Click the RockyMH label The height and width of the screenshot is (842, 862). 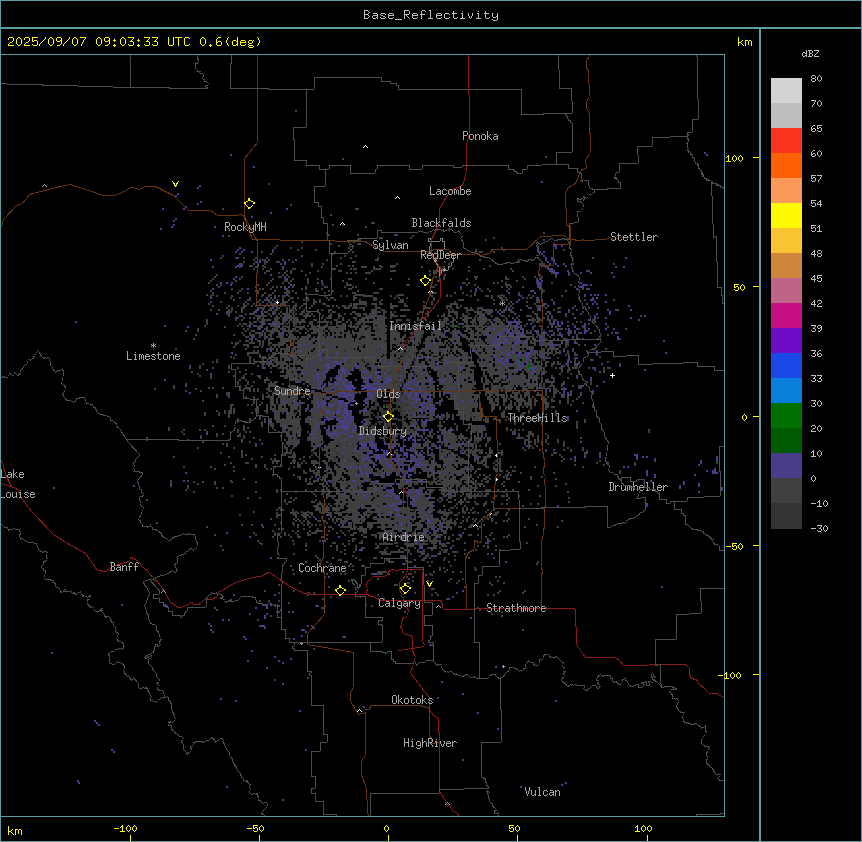click(x=245, y=227)
